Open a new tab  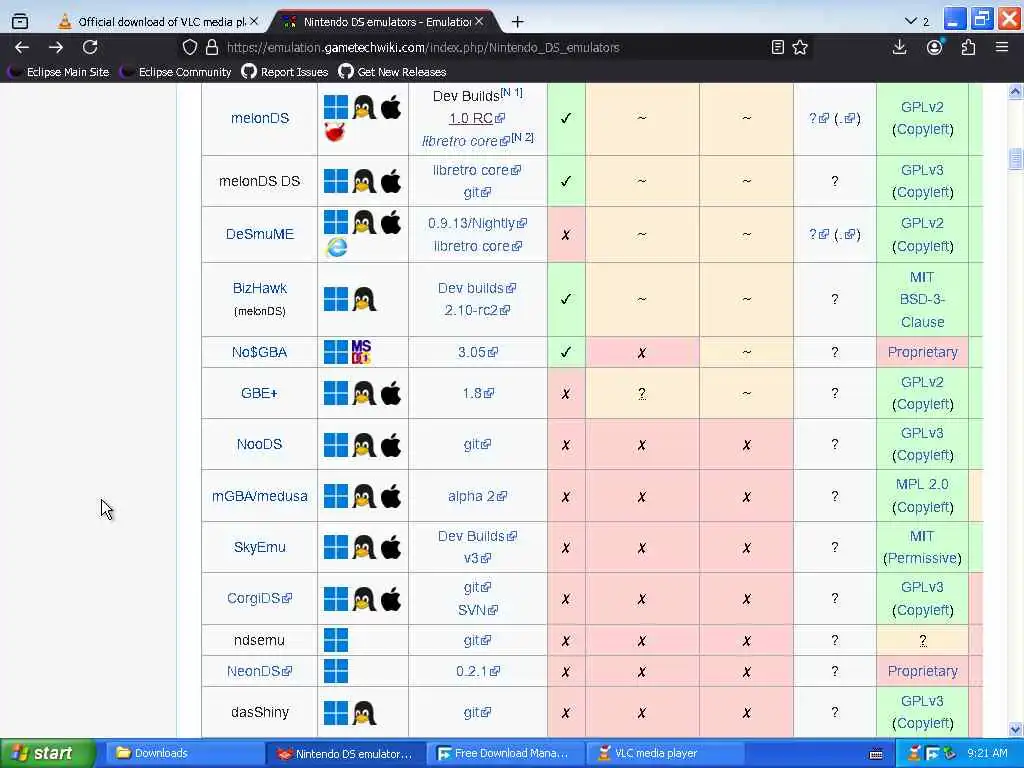tap(517, 22)
